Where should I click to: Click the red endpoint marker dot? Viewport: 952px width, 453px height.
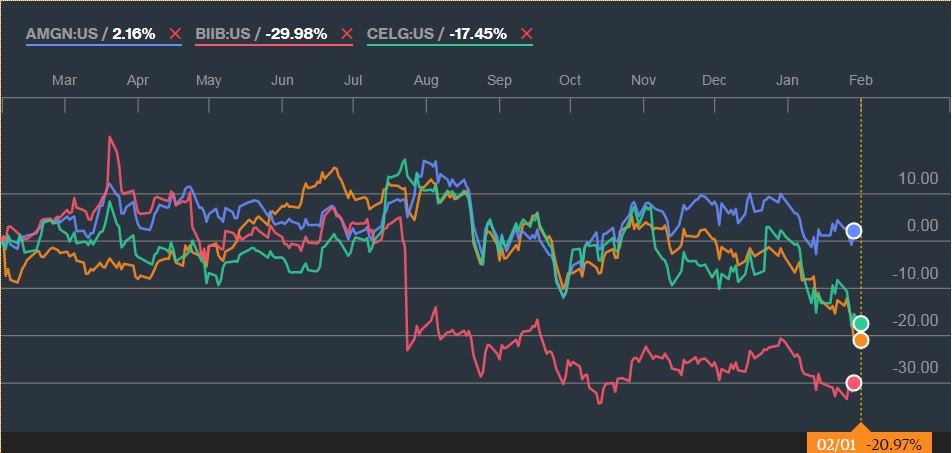pos(854,382)
